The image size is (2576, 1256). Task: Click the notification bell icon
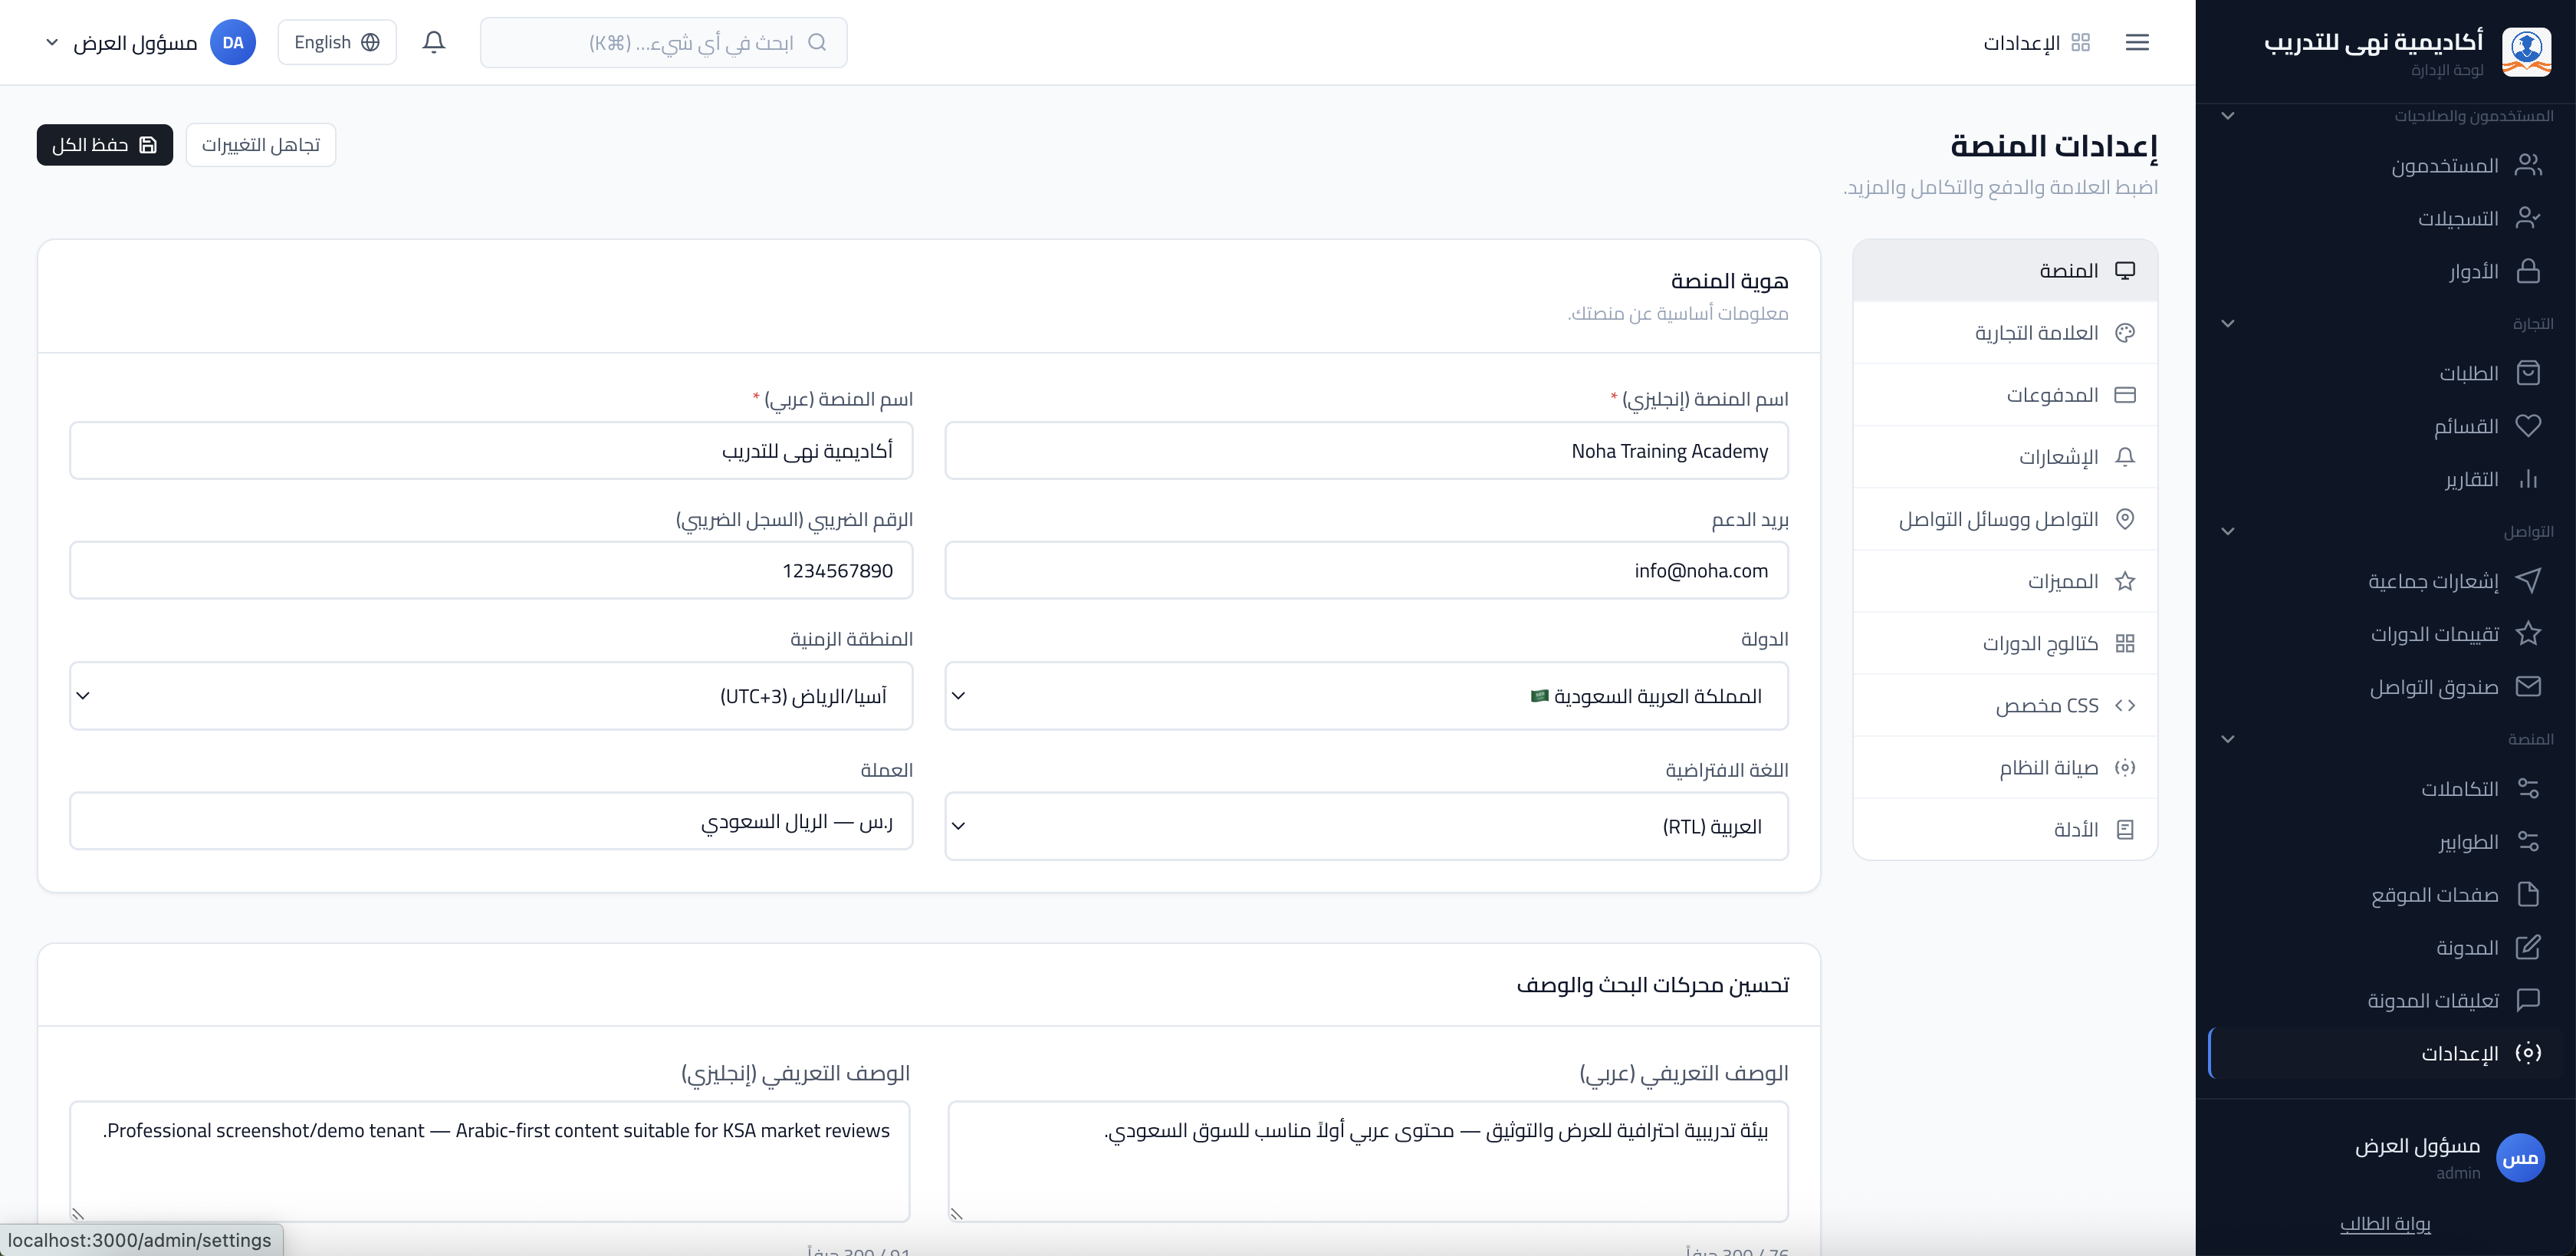tap(433, 42)
